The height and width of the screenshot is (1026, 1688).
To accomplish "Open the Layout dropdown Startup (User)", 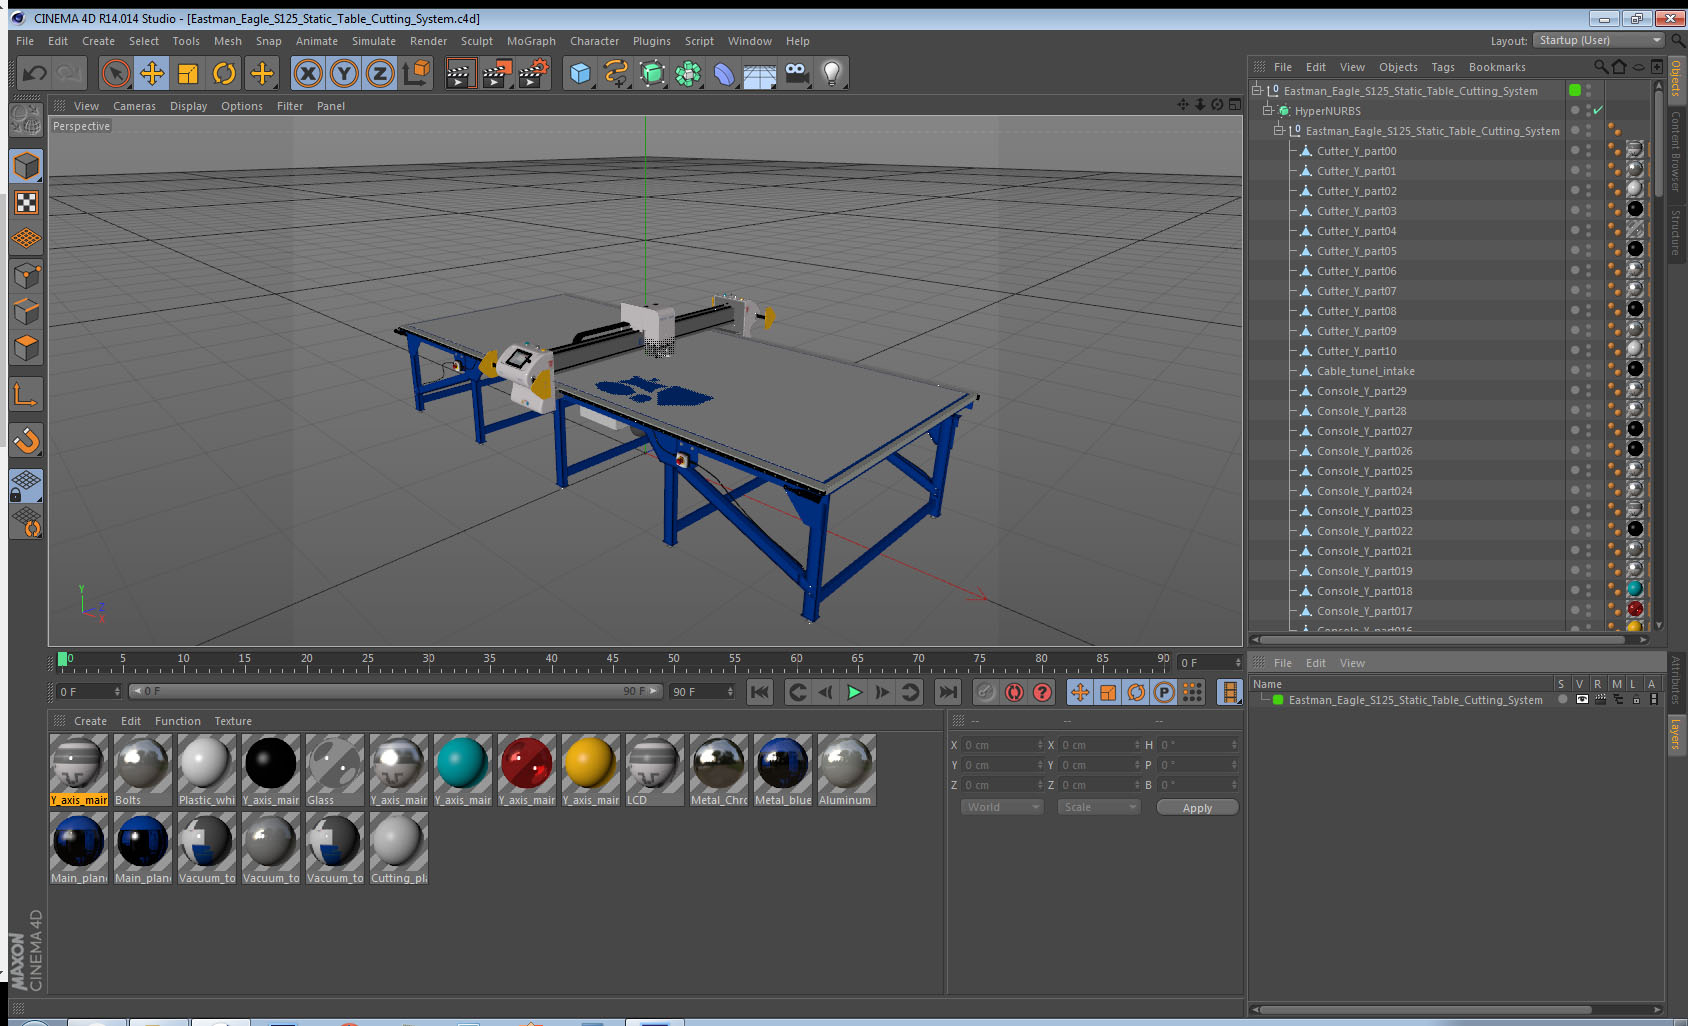I will pos(1600,40).
